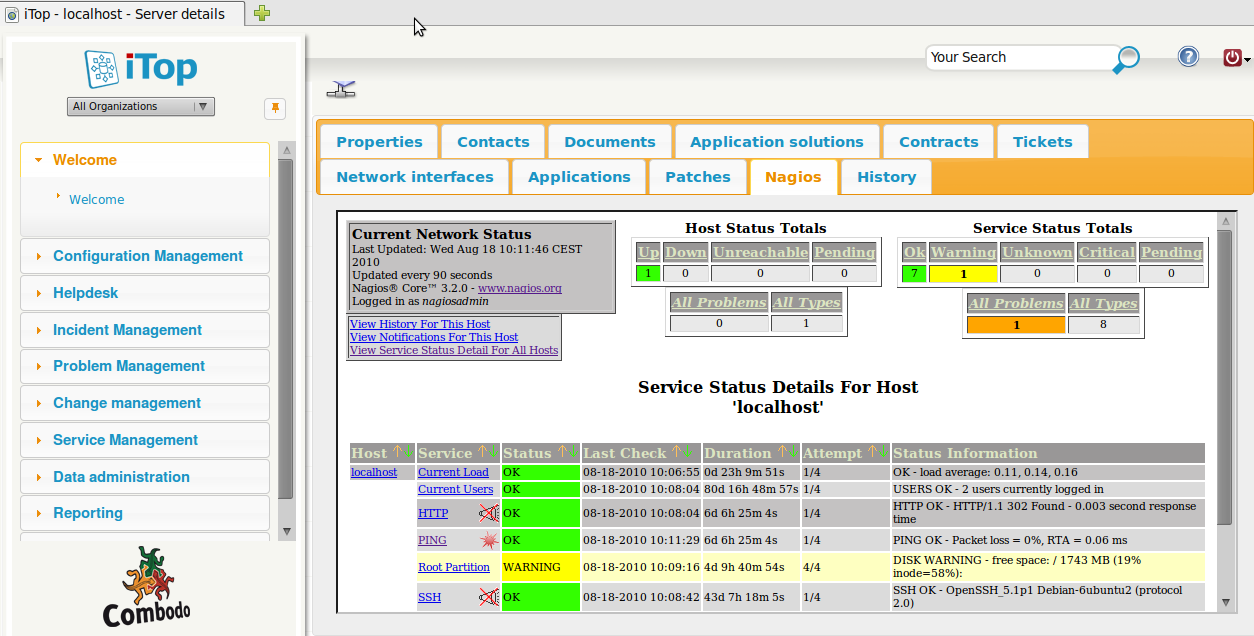Click the pin icon in the sidebar
Screen dimensions: 1254x636
pyautogui.click(x=274, y=108)
